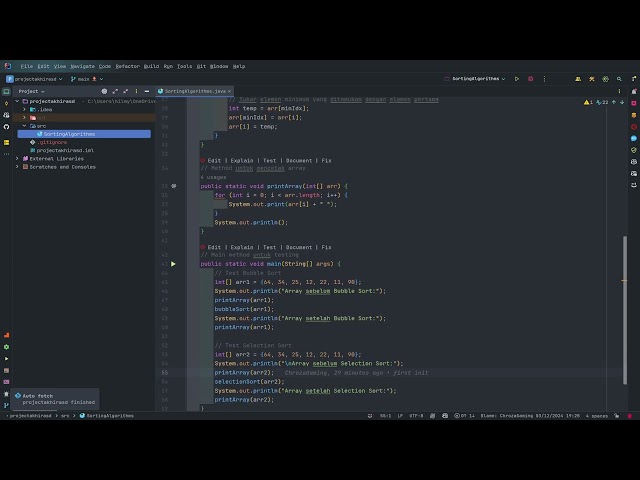This screenshot has height=480, width=640.
Task: Open Search Everywhere magnifier
Action: pyautogui.click(x=619, y=79)
